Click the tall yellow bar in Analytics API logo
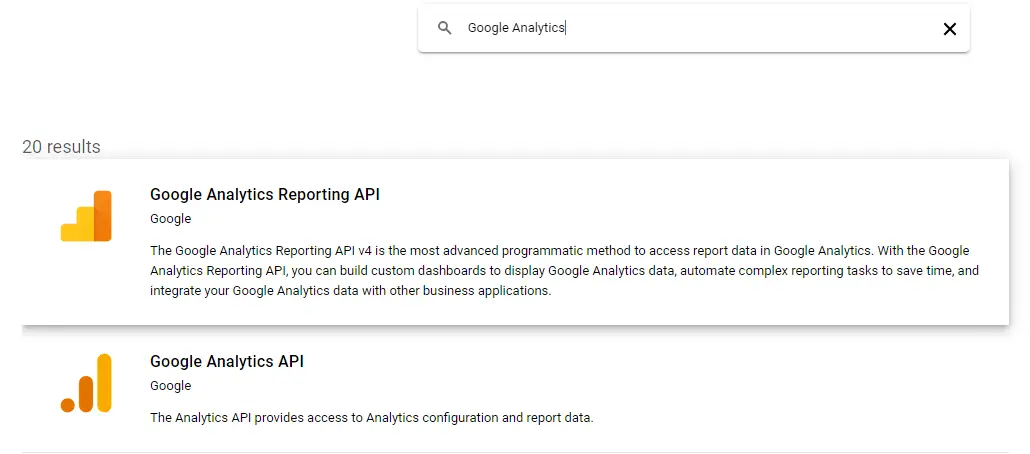The image size is (1030, 454). (x=104, y=382)
